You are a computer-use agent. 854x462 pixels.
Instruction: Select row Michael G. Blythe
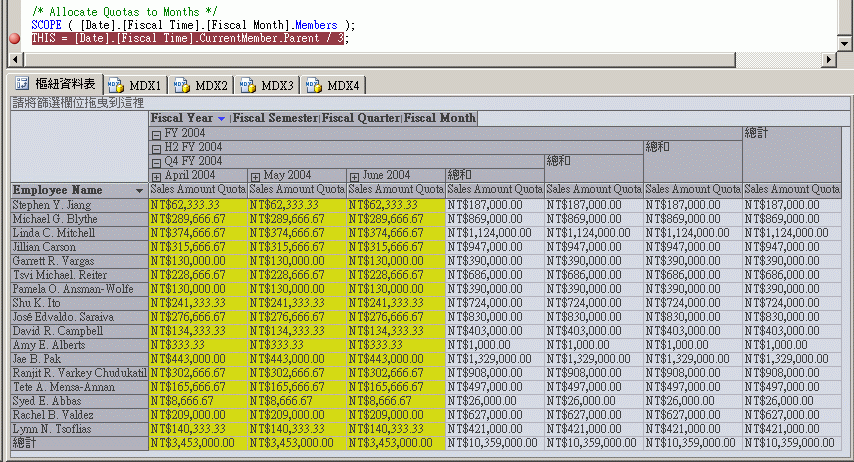[80, 219]
